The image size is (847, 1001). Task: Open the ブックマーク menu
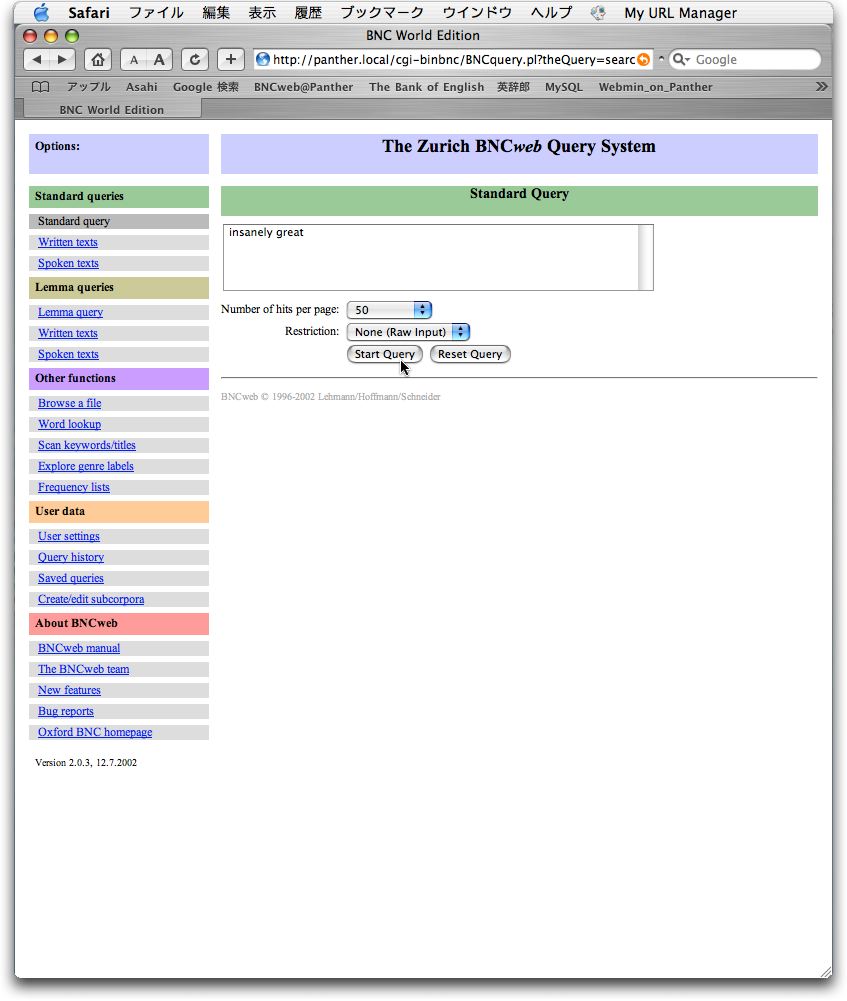tap(382, 13)
